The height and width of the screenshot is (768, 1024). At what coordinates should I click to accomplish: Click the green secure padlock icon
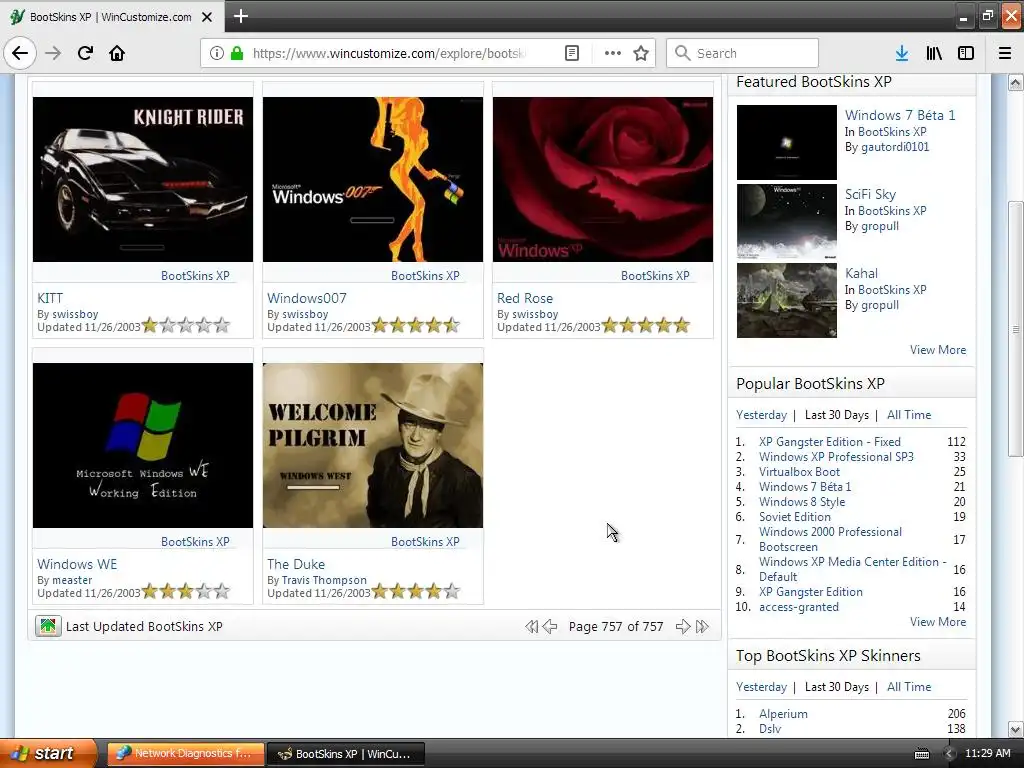tap(237, 53)
